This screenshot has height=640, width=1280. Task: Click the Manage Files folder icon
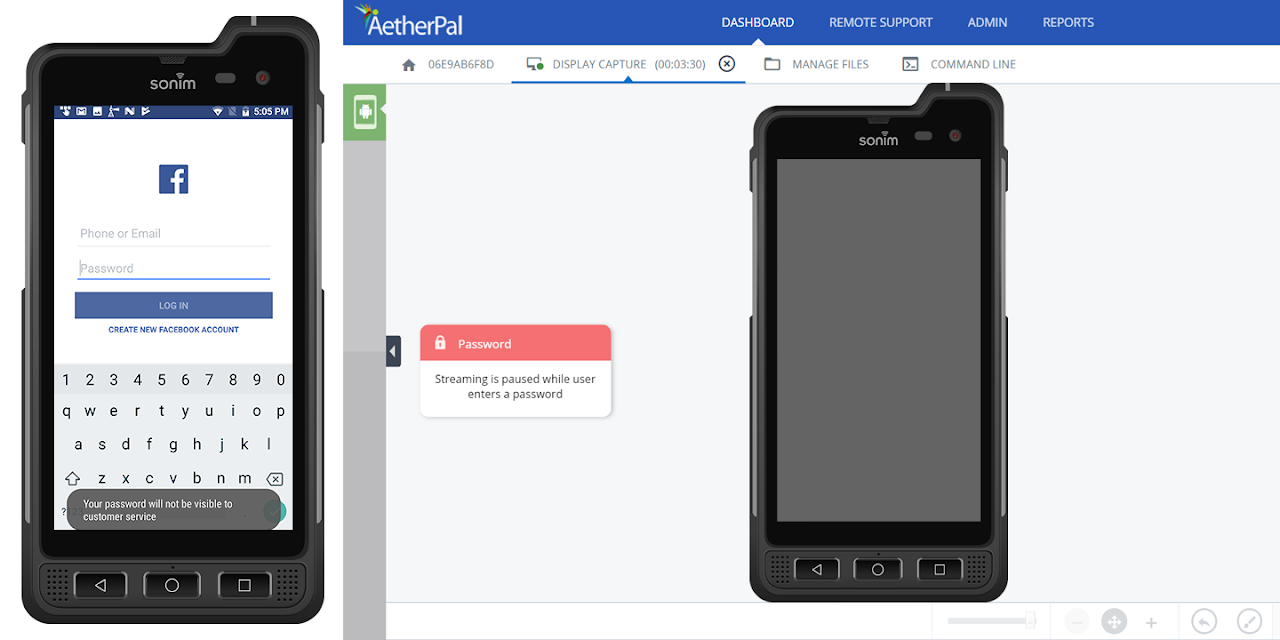[x=772, y=64]
